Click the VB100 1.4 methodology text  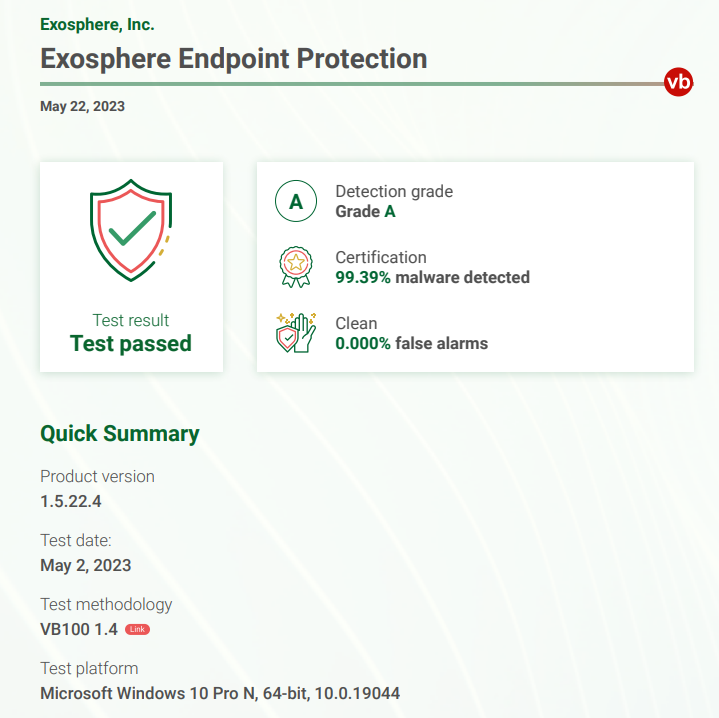click(x=79, y=629)
